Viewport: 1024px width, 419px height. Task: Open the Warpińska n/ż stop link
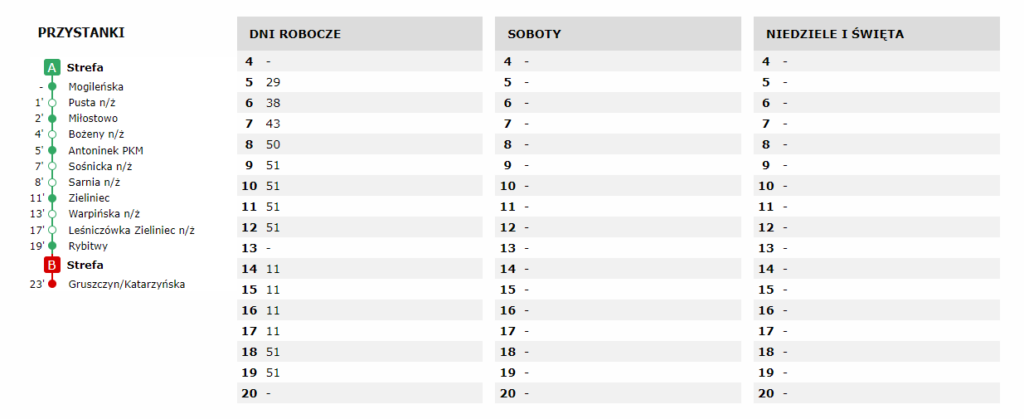103,214
